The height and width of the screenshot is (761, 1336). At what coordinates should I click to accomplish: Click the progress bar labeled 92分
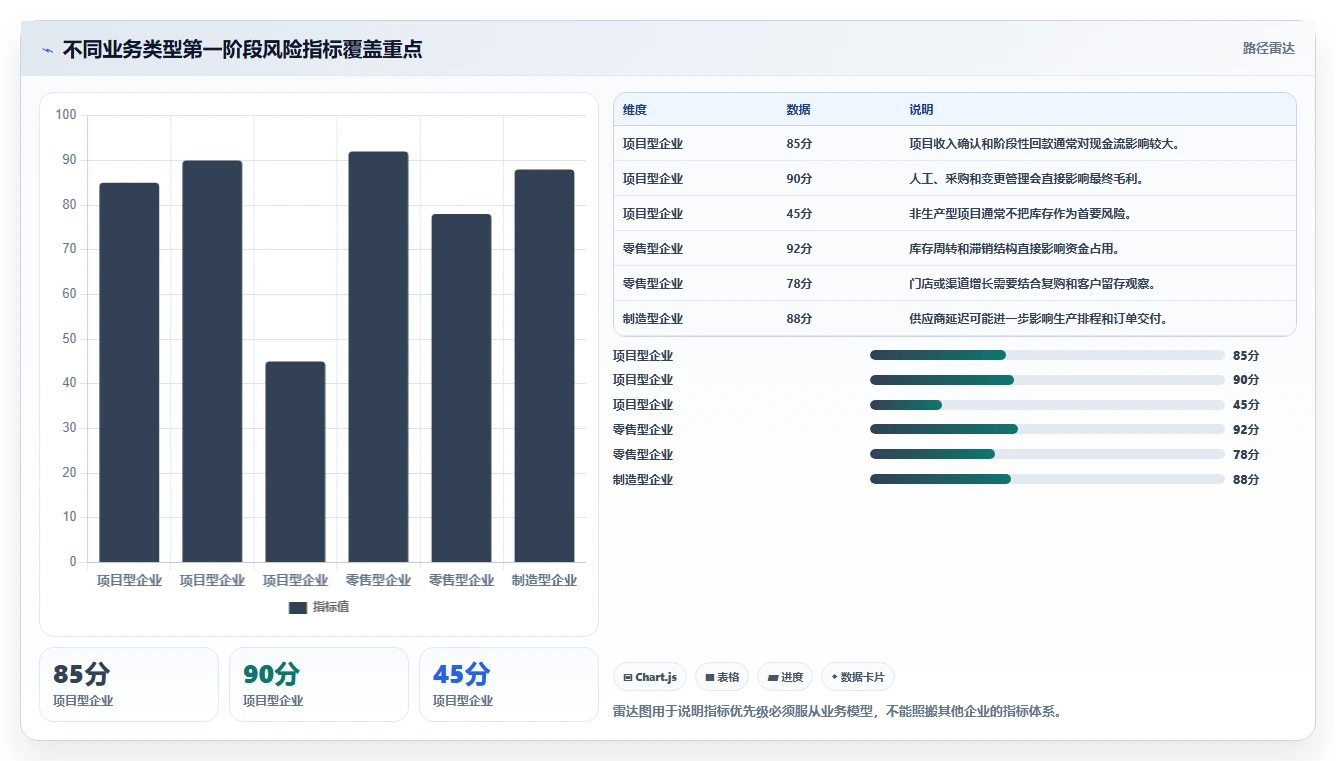pyautogui.click(x=1047, y=429)
